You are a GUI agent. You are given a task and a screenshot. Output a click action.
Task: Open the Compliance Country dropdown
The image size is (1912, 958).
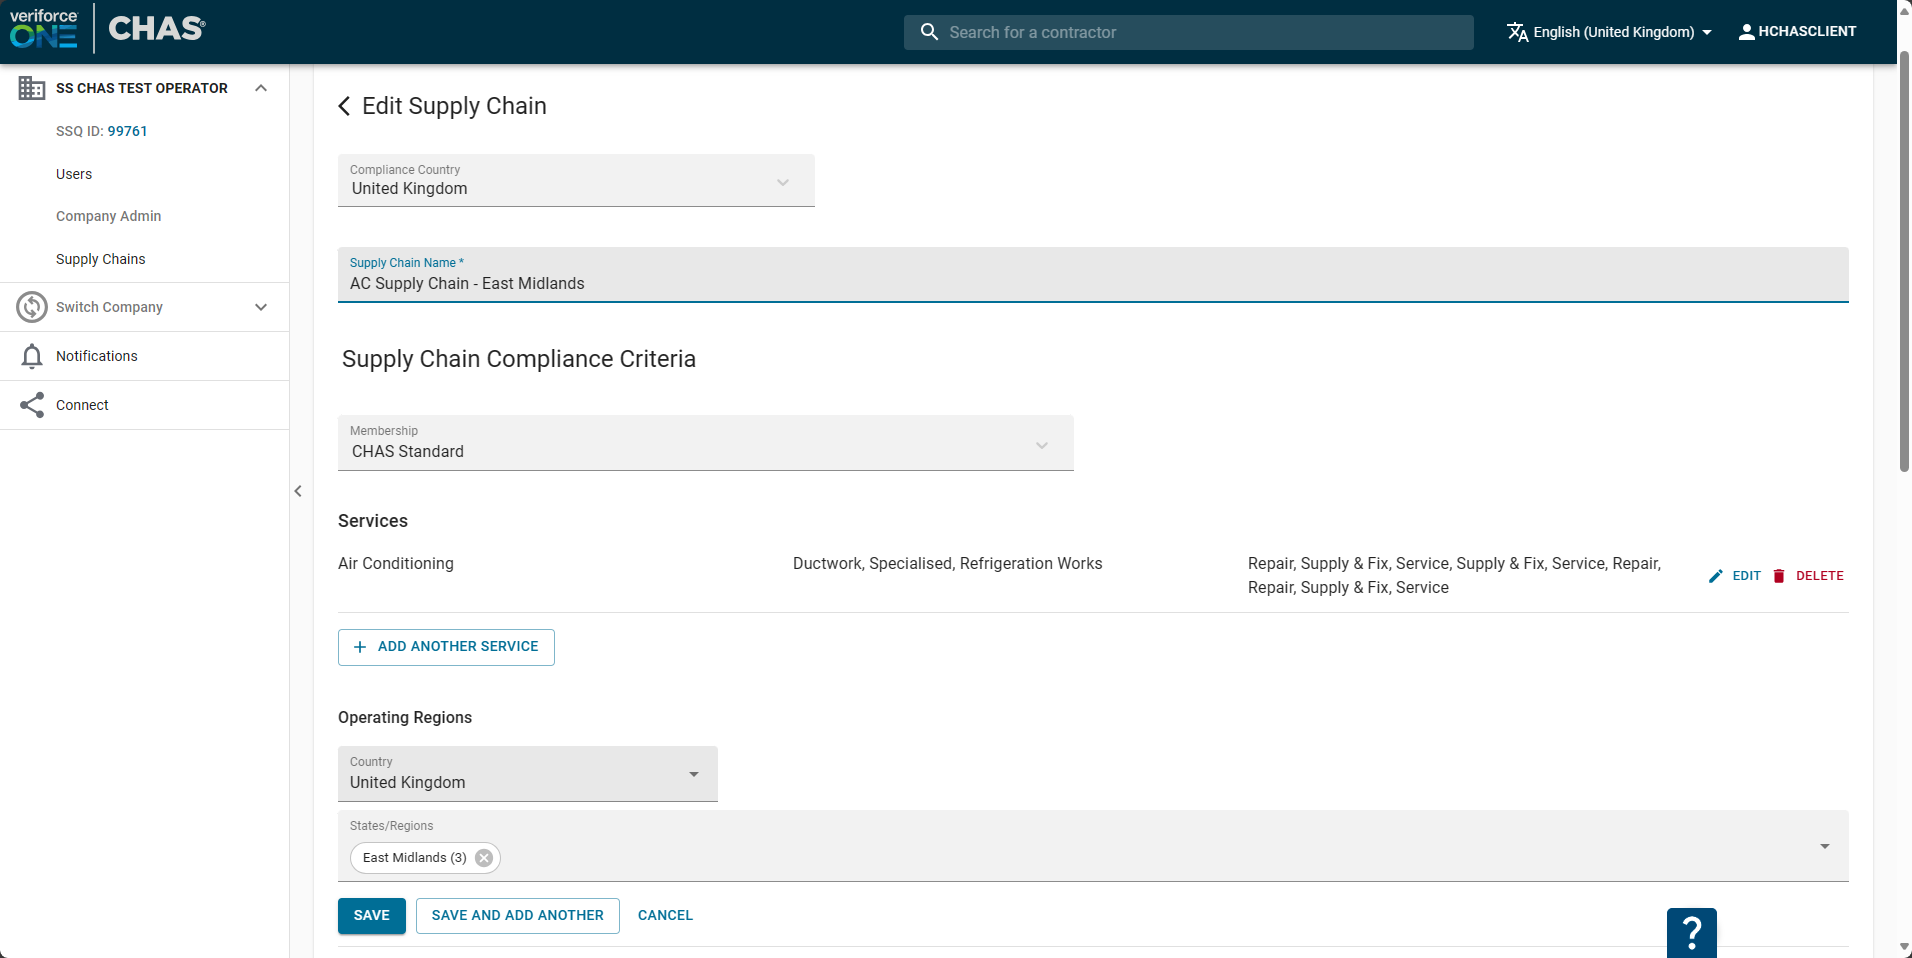pyautogui.click(x=576, y=181)
